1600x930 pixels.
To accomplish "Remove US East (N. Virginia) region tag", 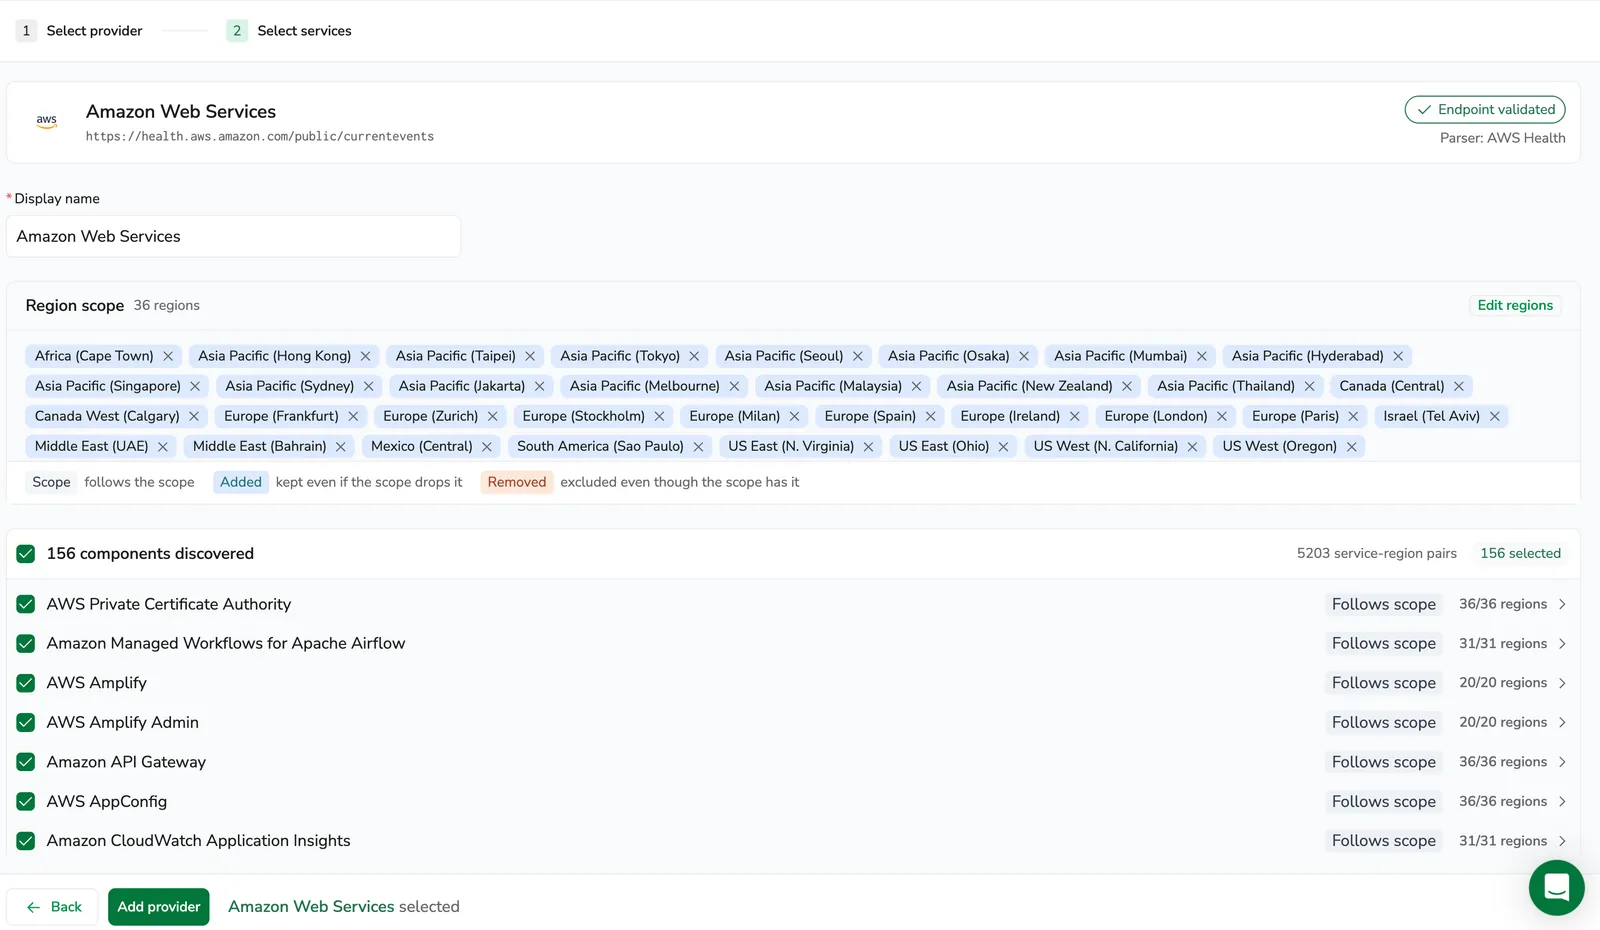I will (x=868, y=446).
